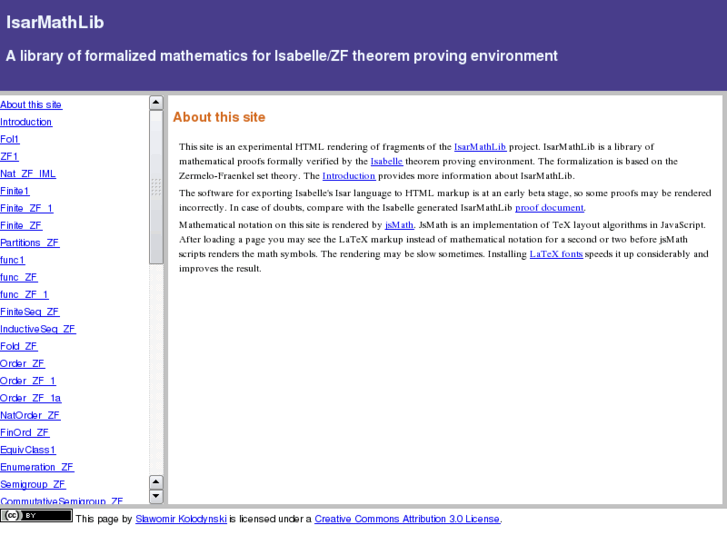Open the Order_ZF_1a link
Viewport: 727px width, 545px height.
point(31,398)
